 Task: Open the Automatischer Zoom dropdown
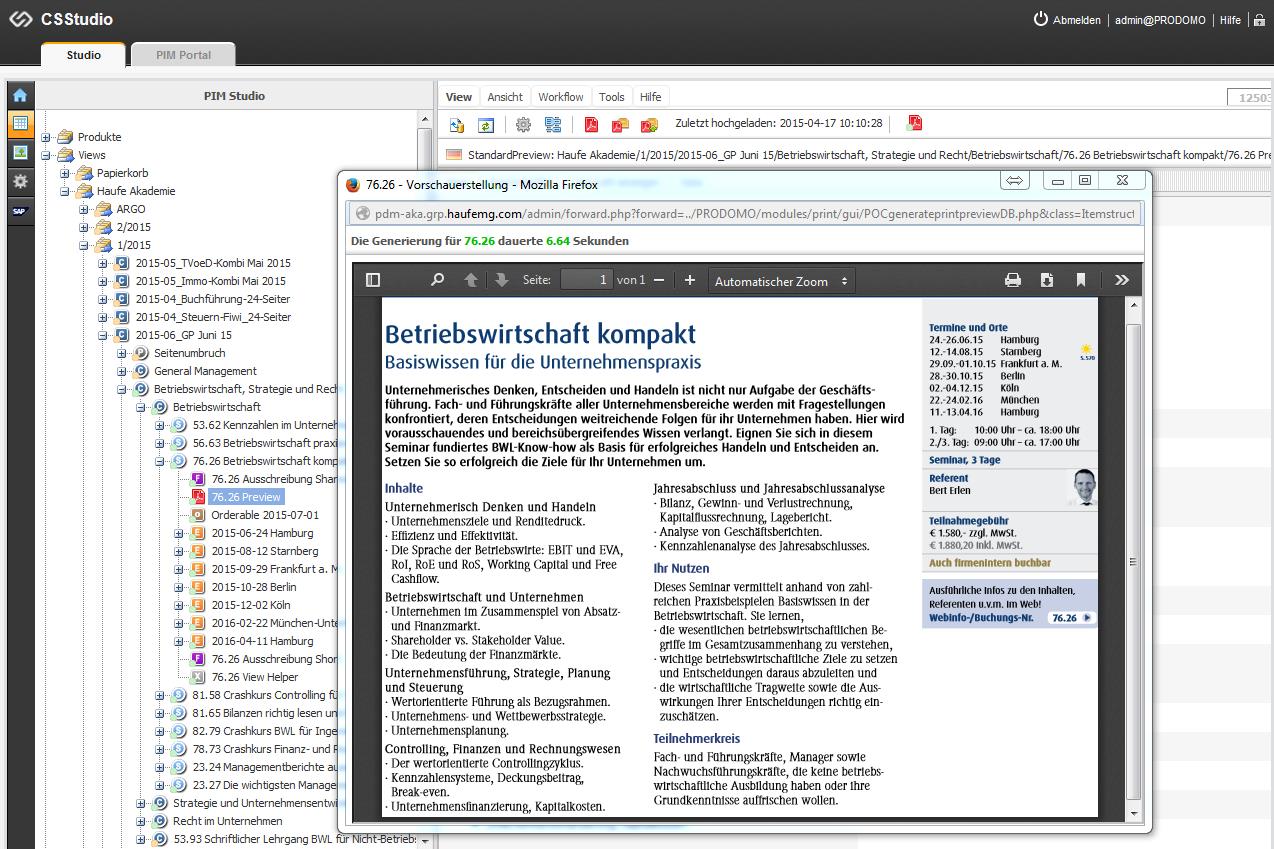point(781,281)
